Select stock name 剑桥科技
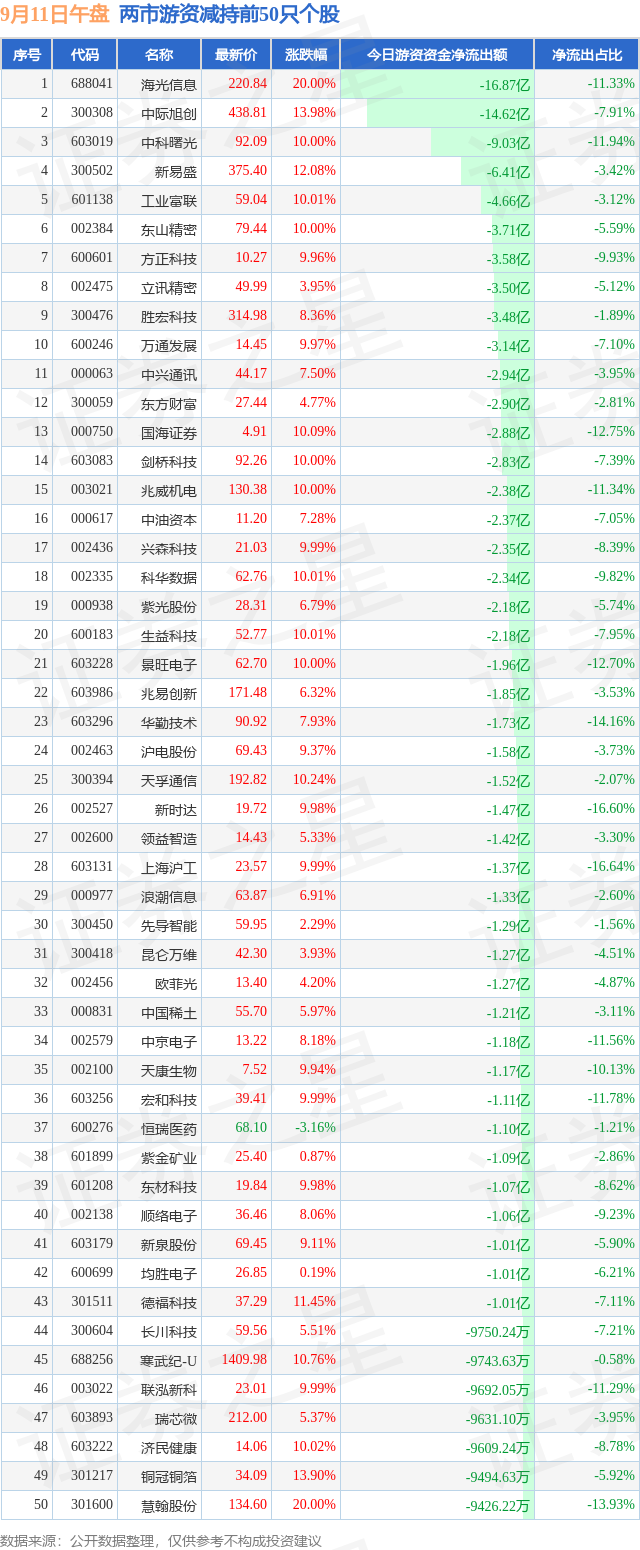The width and height of the screenshot is (640, 1550). pyautogui.click(x=170, y=462)
